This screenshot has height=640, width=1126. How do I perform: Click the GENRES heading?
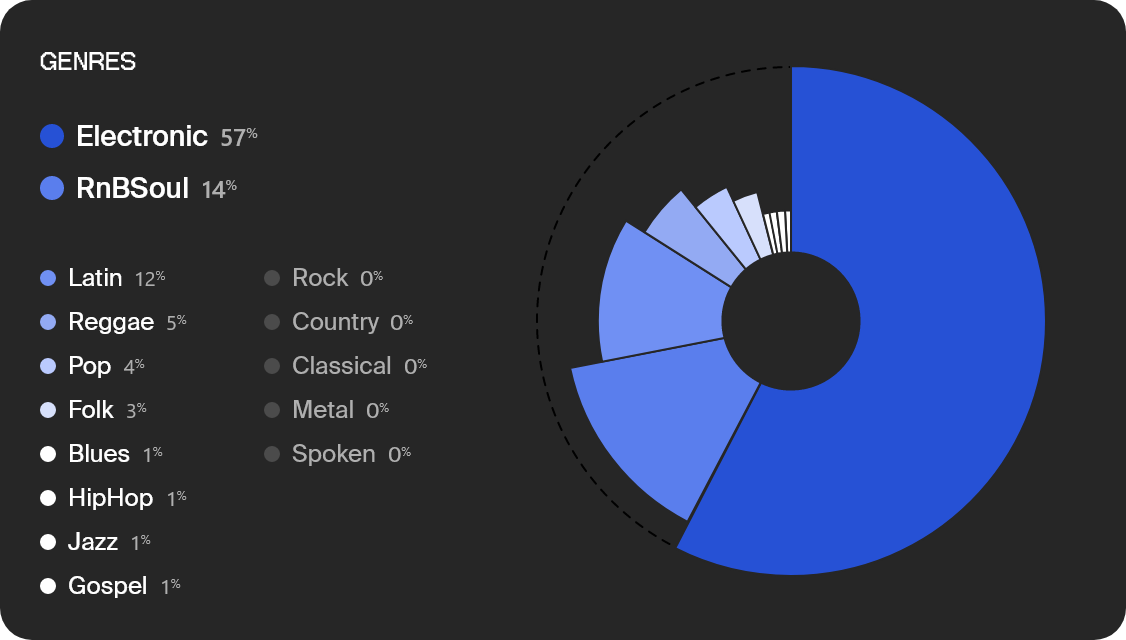[x=88, y=62]
